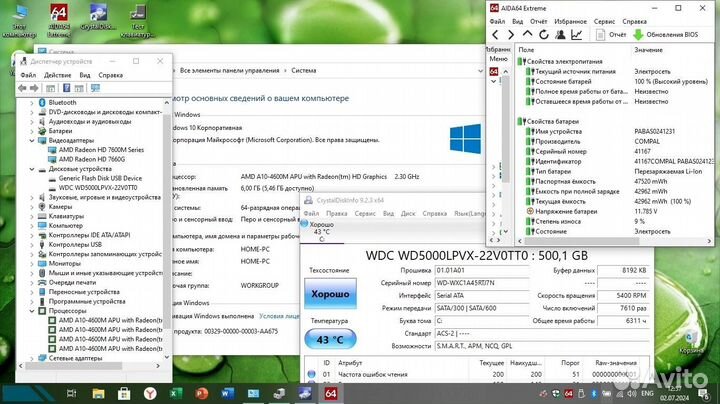720x404 pixels.
Task: Open Условия лицензии link in System window
Action: (x=279, y=316)
